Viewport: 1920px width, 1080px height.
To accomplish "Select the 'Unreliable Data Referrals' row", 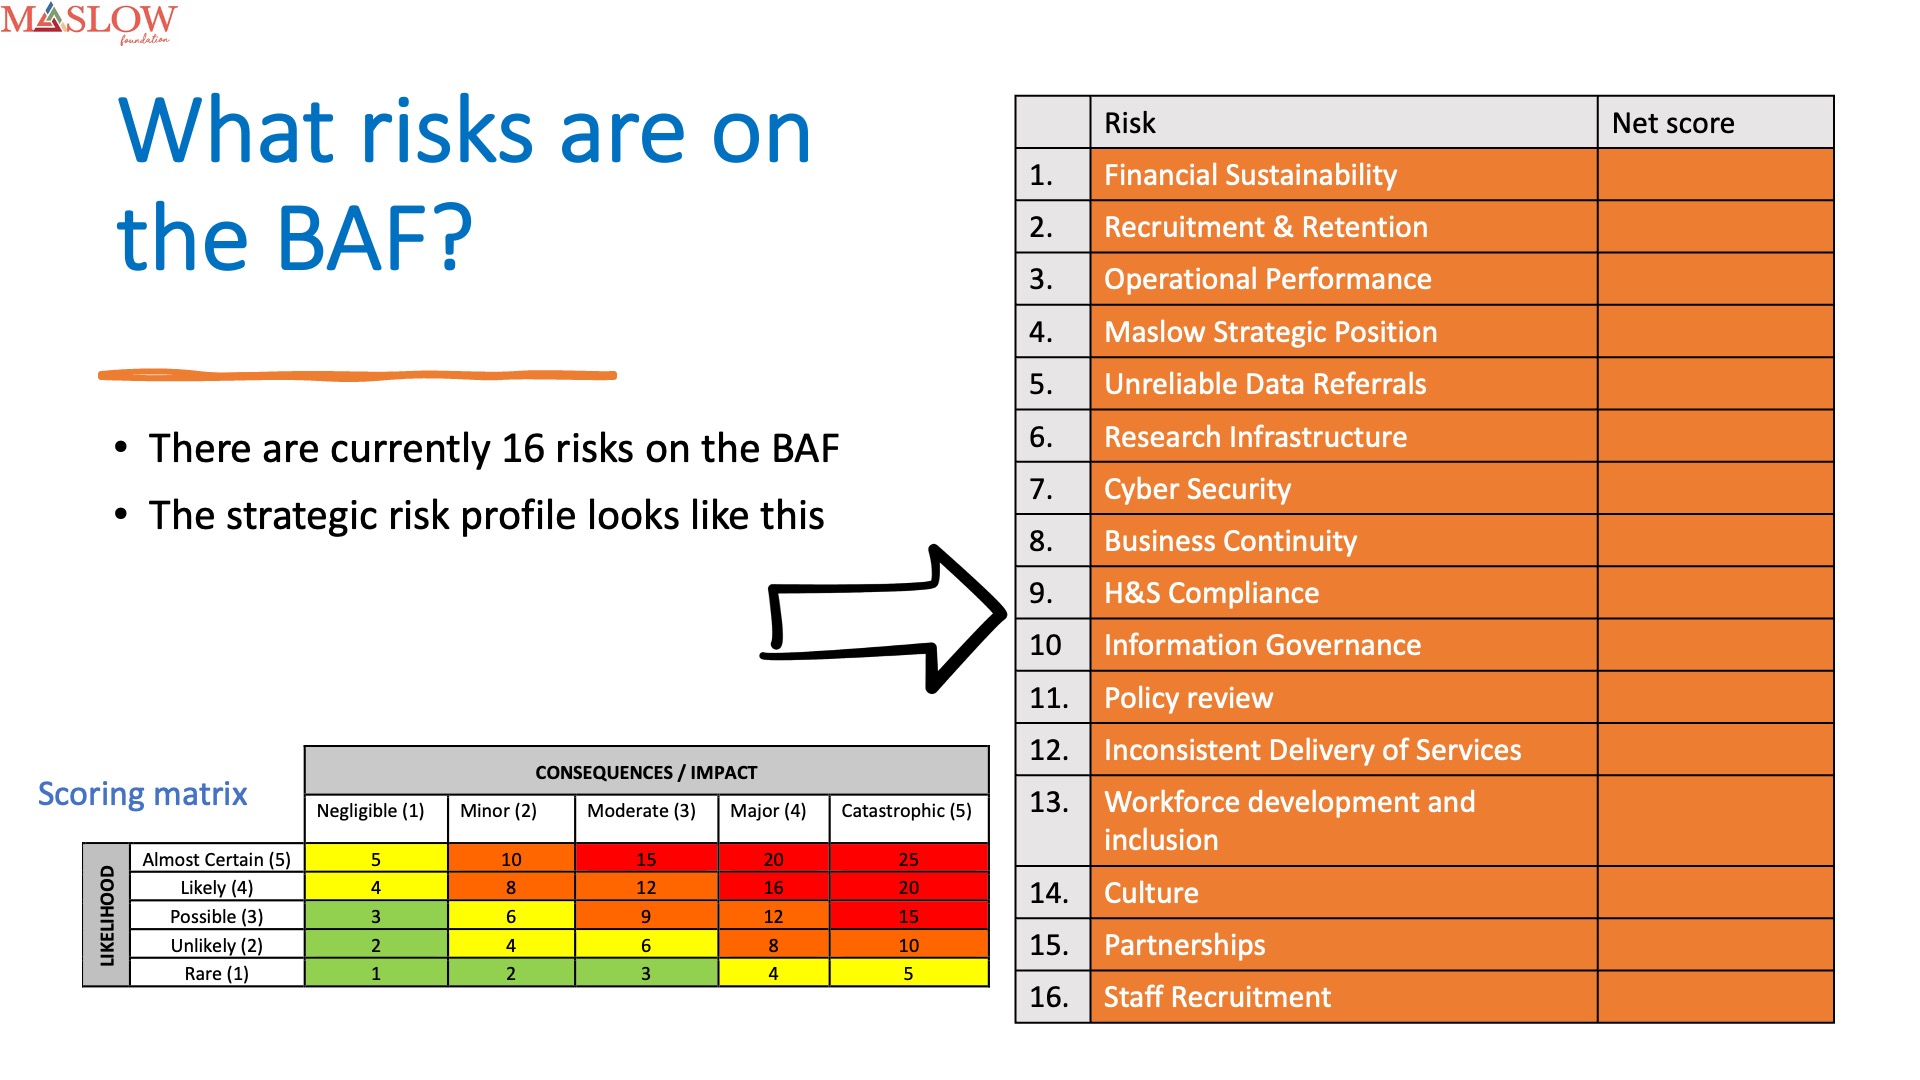I will [1424, 384].
